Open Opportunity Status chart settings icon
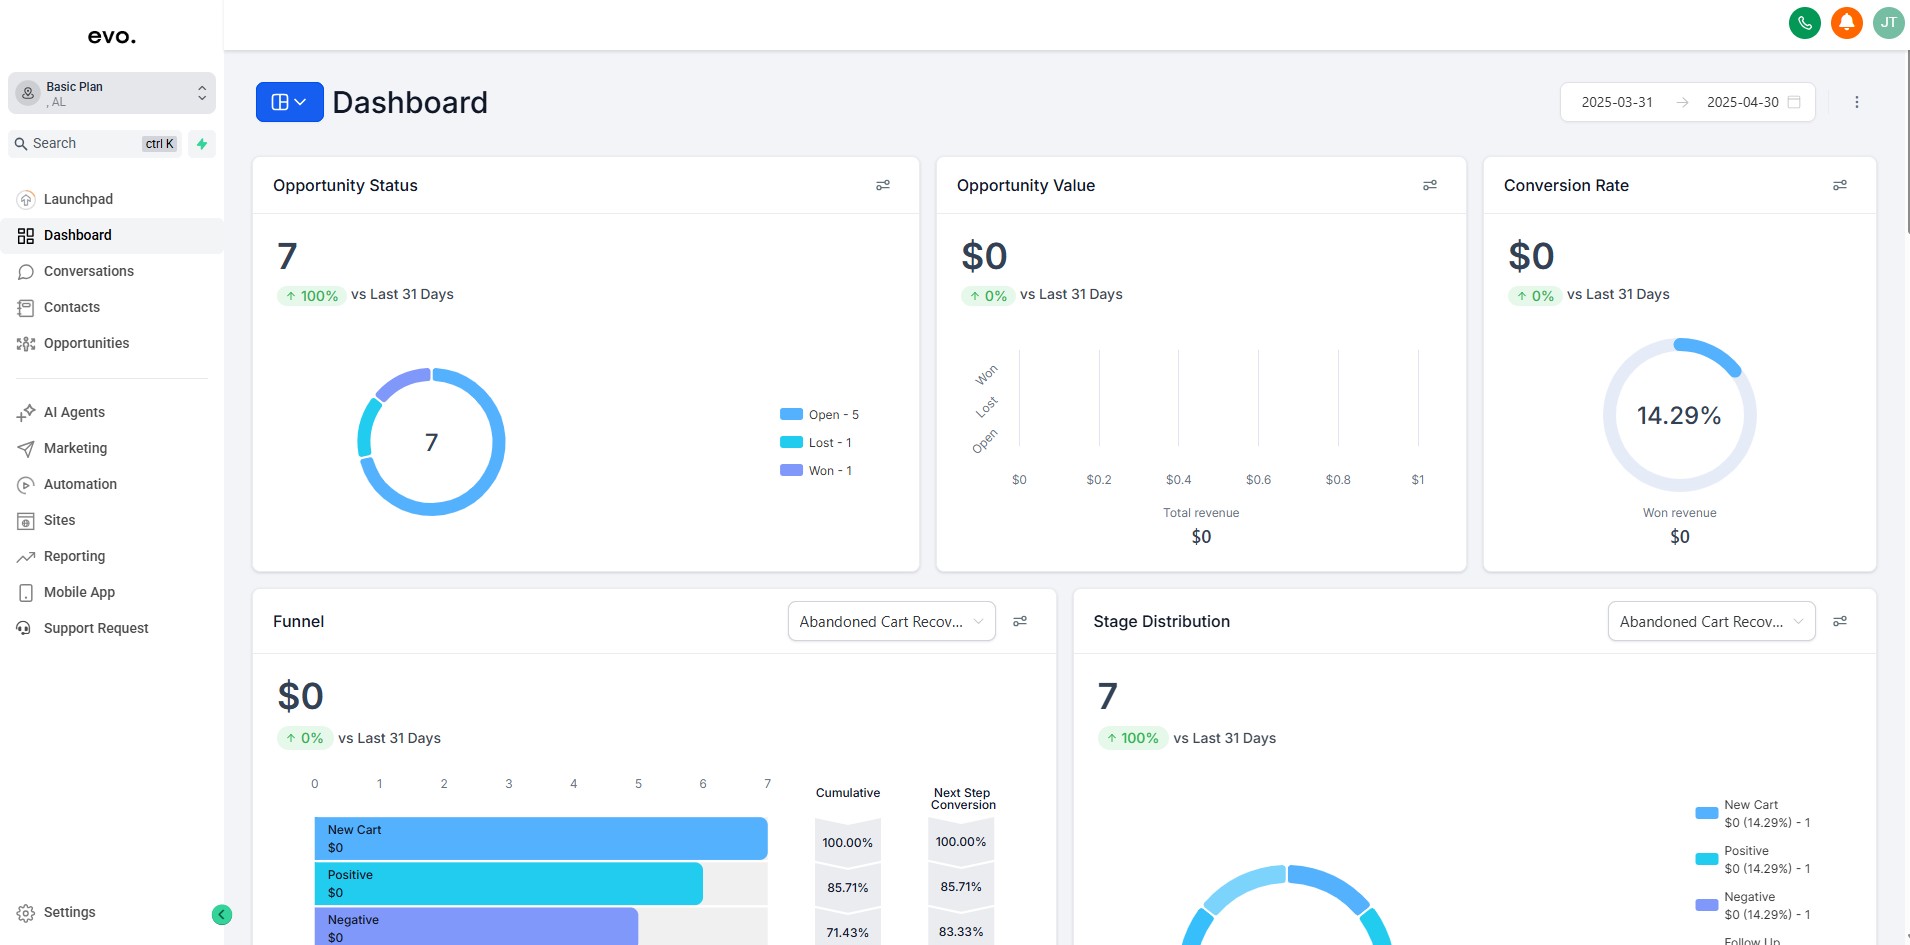The width and height of the screenshot is (1910, 945). pyautogui.click(x=883, y=185)
